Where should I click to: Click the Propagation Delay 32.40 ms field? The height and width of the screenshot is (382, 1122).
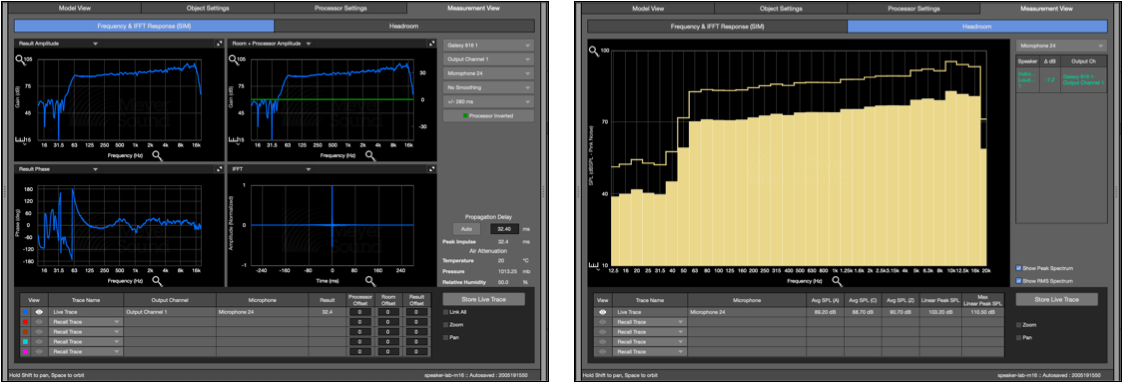(504, 229)
